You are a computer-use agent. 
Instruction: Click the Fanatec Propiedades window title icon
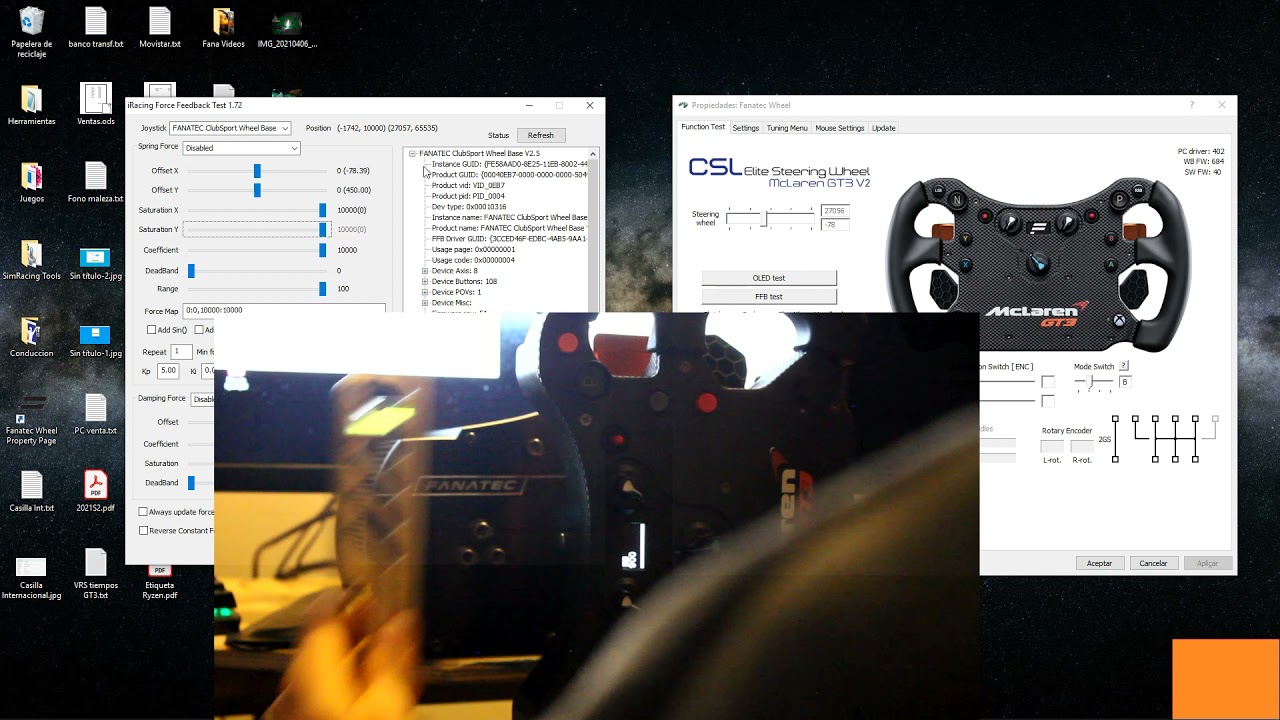click(x=683, y=105)
